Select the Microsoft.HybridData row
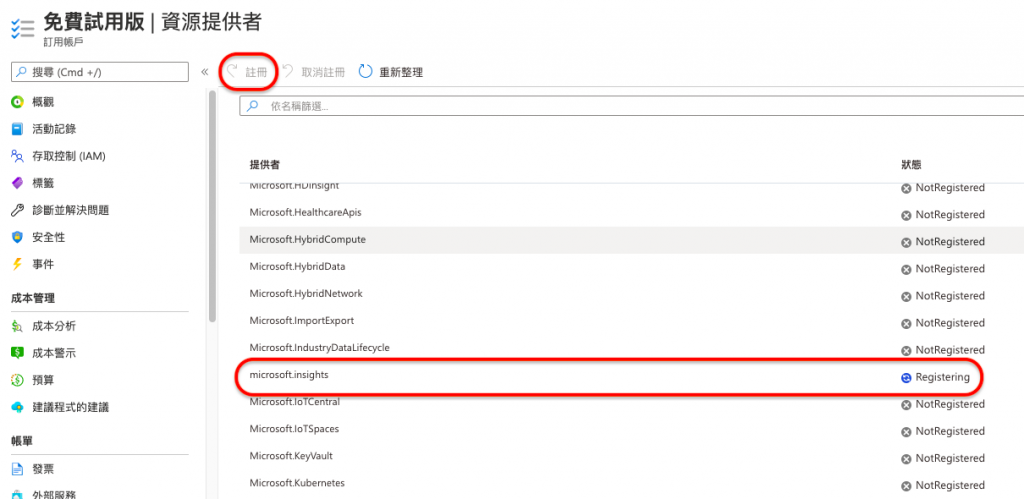Image resolution: width=1024 pixels, height=499 pixels. pyautogui.click(x=632, y=267)
